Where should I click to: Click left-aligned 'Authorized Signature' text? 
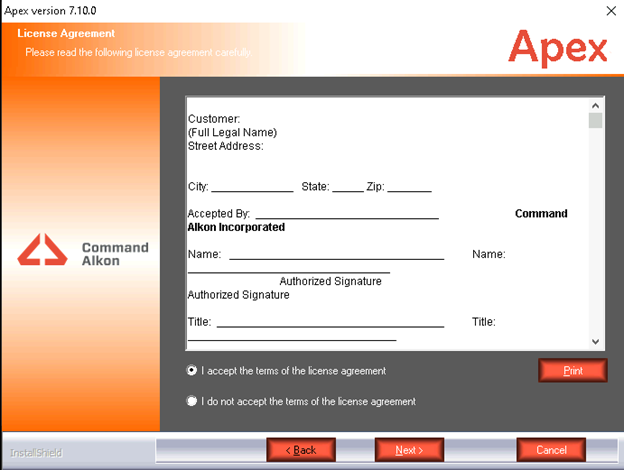pos(238,295)
